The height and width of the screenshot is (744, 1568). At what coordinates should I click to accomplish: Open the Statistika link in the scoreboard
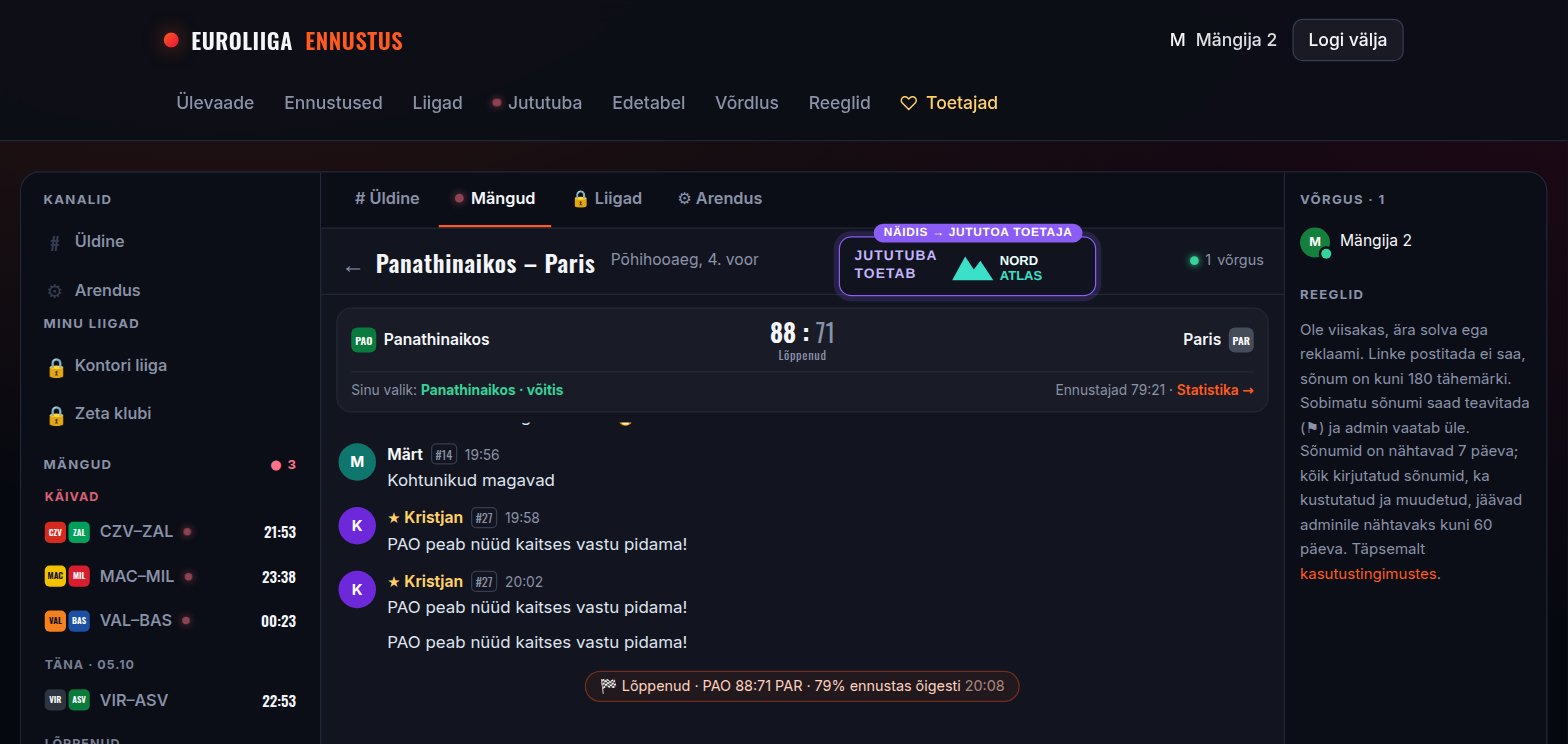click(x=1215, y=390)
